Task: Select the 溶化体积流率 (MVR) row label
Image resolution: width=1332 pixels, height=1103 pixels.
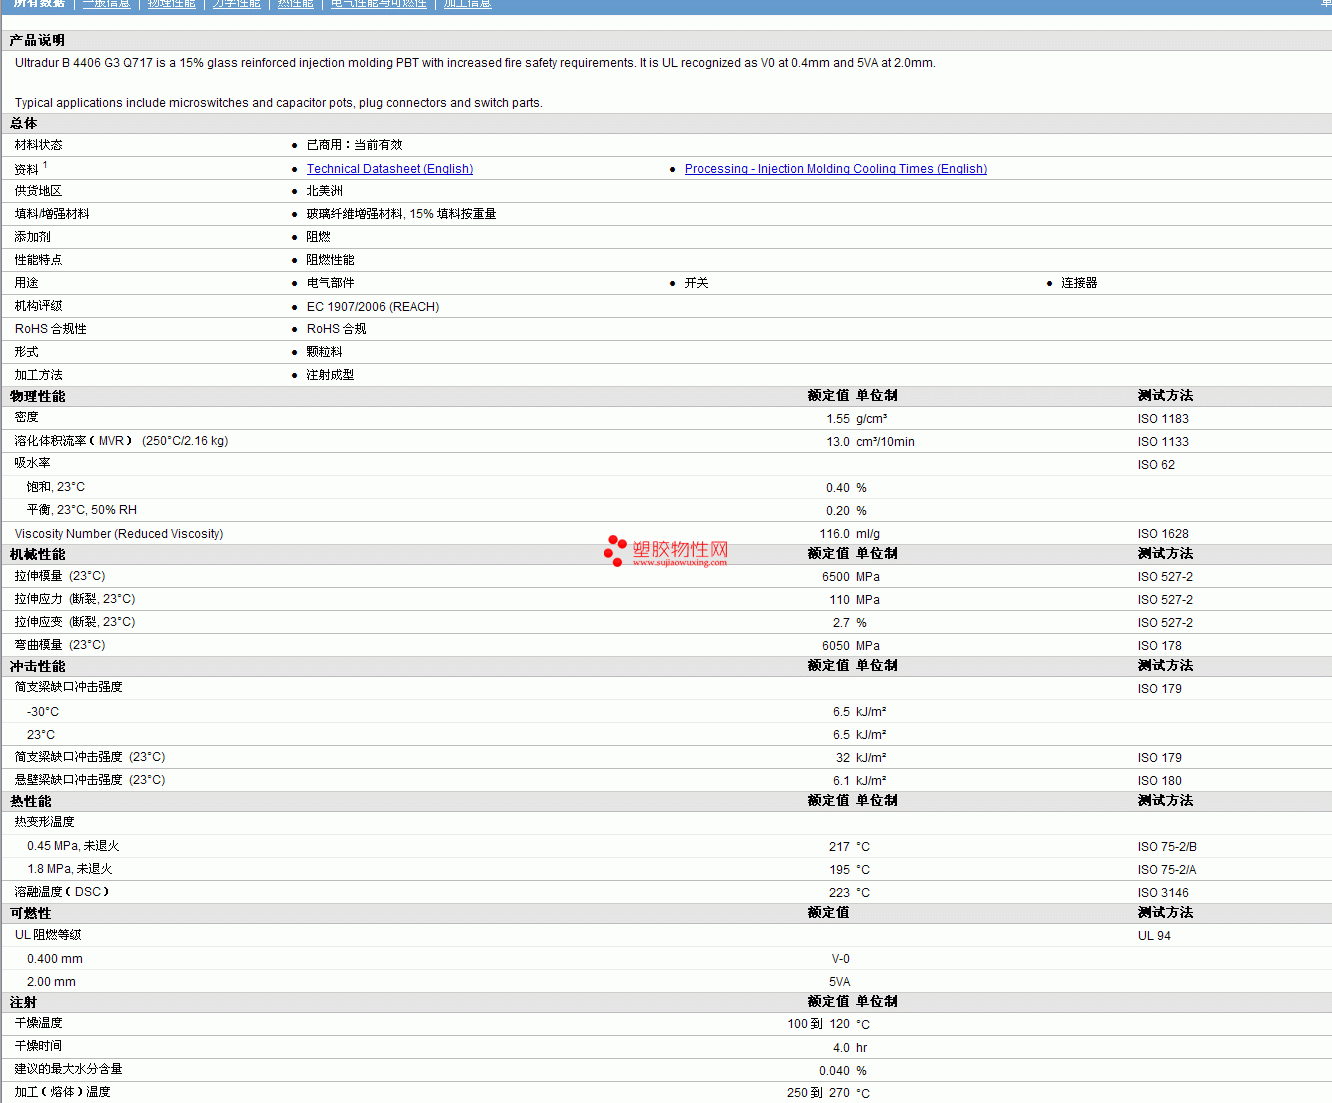Action: (x=121, y=441)
